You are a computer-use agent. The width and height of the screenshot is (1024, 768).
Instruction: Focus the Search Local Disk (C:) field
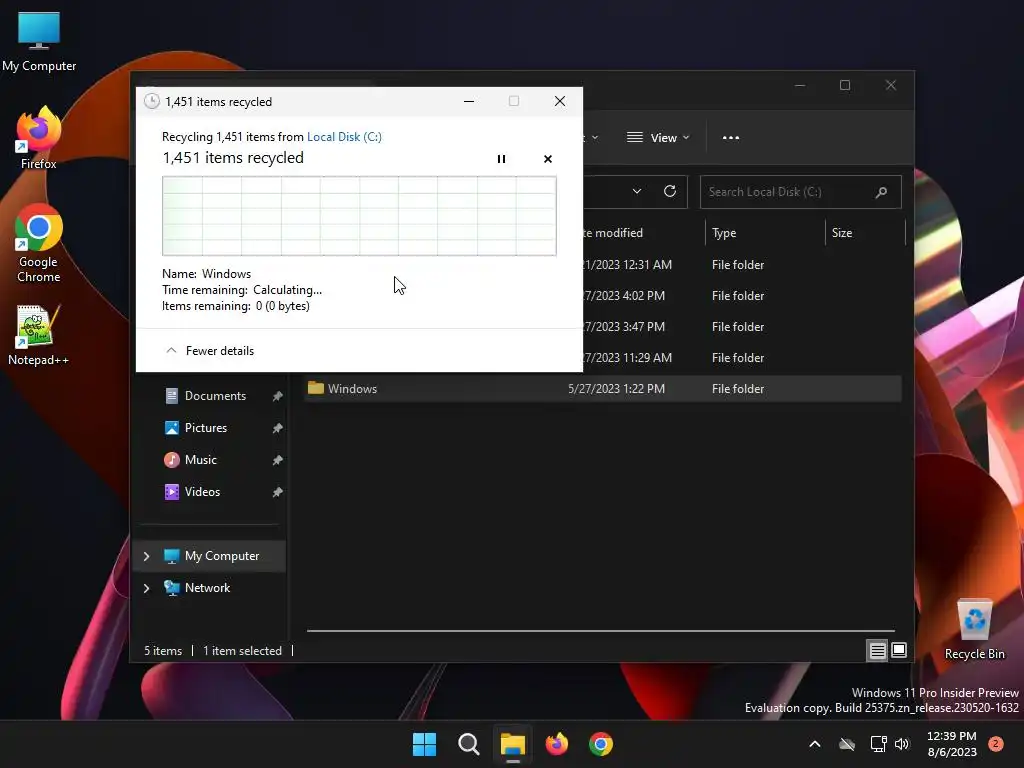tap(801, 192)
